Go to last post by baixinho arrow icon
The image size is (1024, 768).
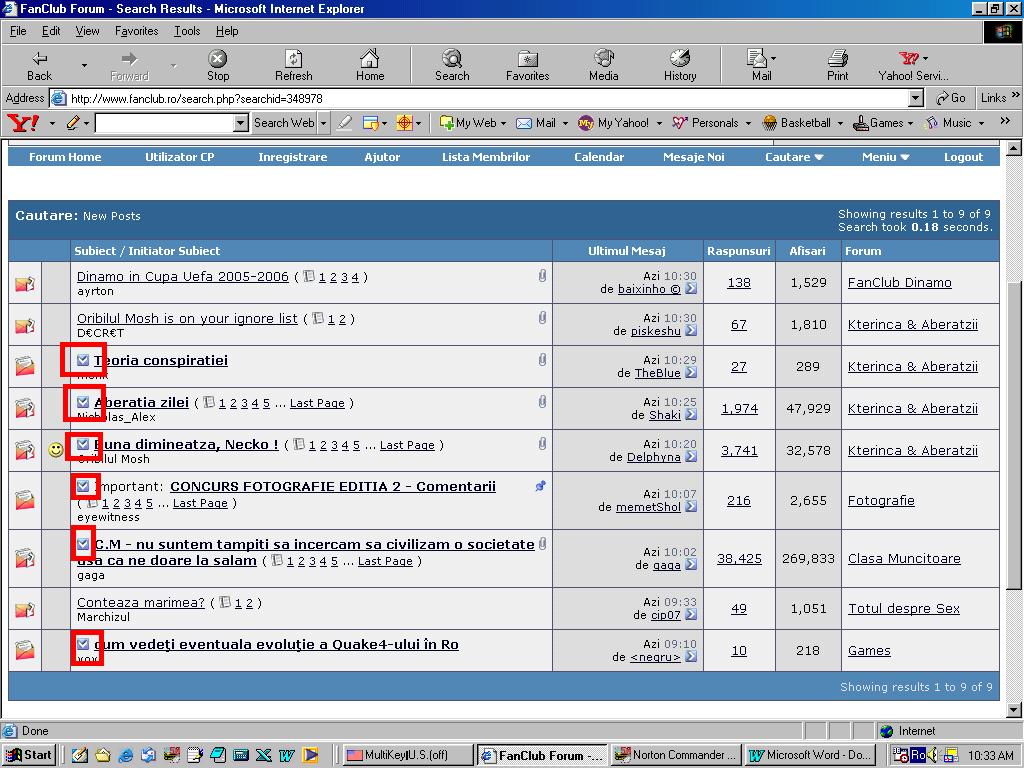(691, 289)
